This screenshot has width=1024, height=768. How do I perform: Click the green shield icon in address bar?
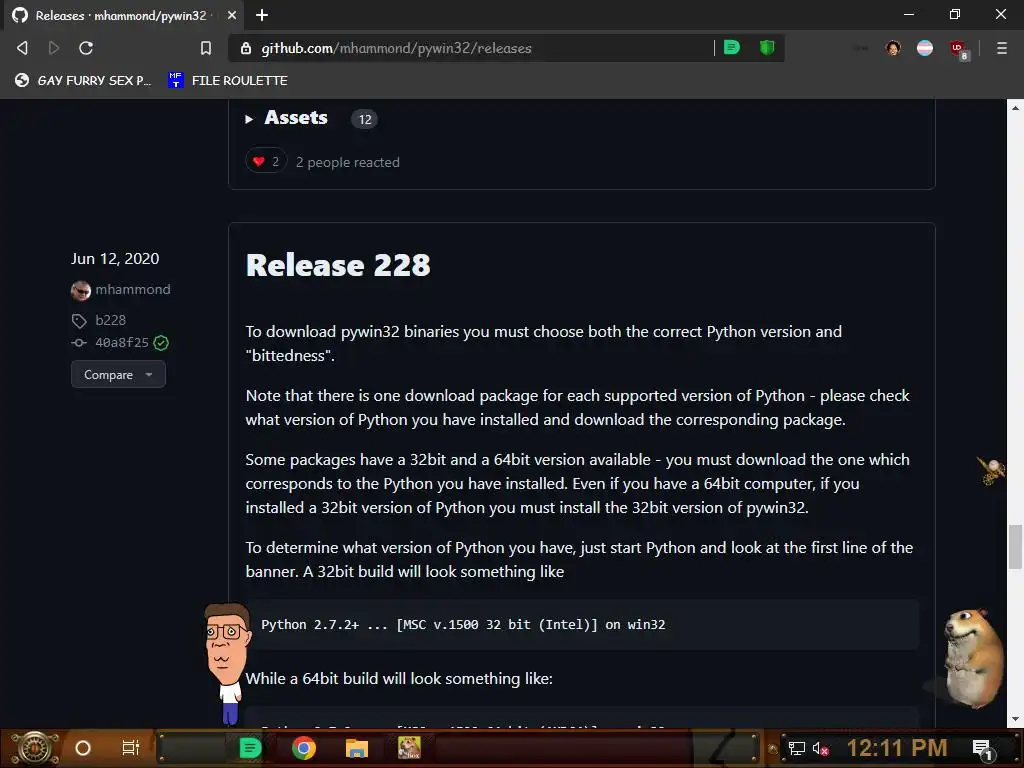coord(767,48)
